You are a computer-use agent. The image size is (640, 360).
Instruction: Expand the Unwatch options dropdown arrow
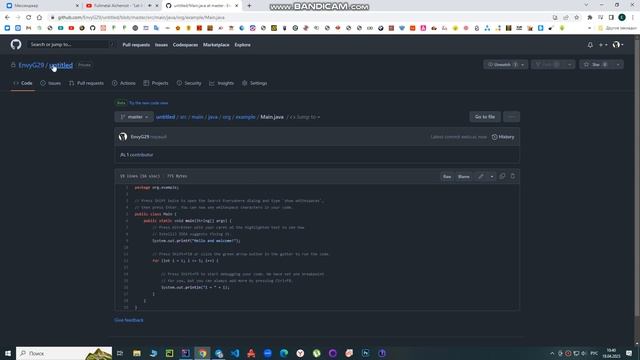coord(523,64)
